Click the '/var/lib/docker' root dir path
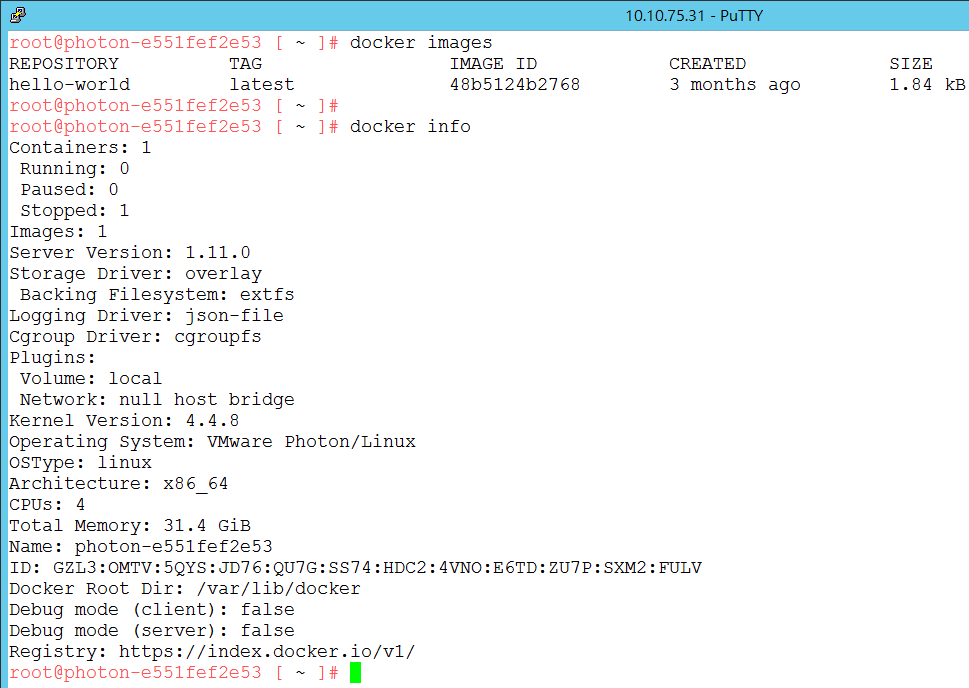This screenshot has width=969, height=688. 279,588
